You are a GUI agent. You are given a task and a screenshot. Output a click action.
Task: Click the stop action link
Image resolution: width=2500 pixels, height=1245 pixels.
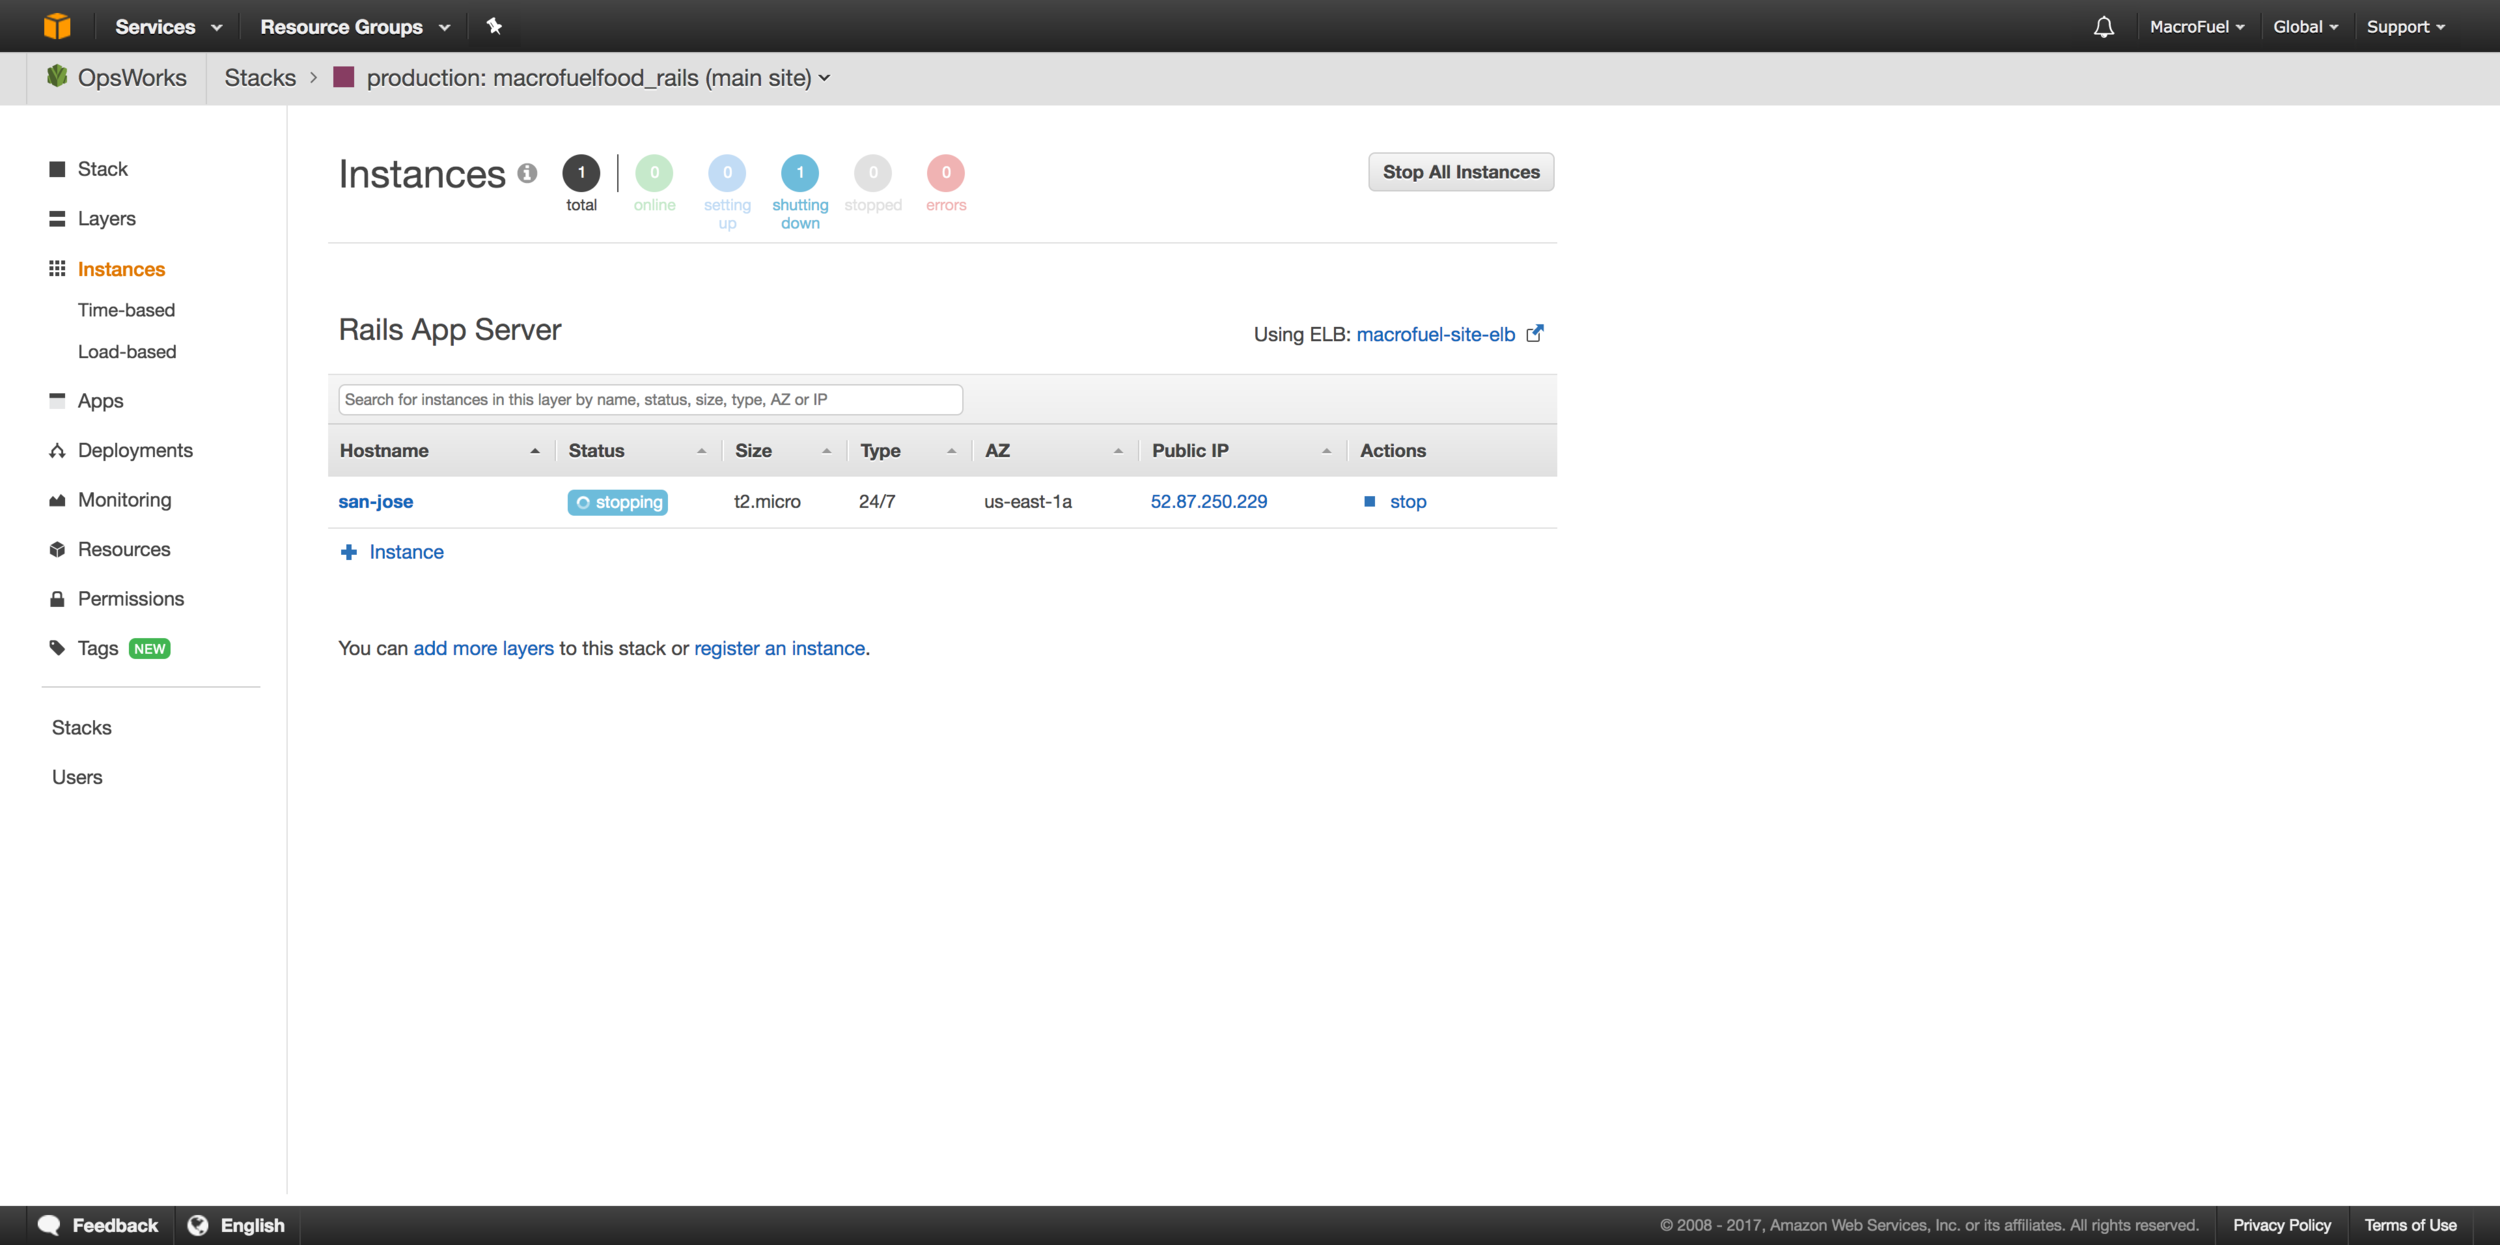[x=1408, y=502]
